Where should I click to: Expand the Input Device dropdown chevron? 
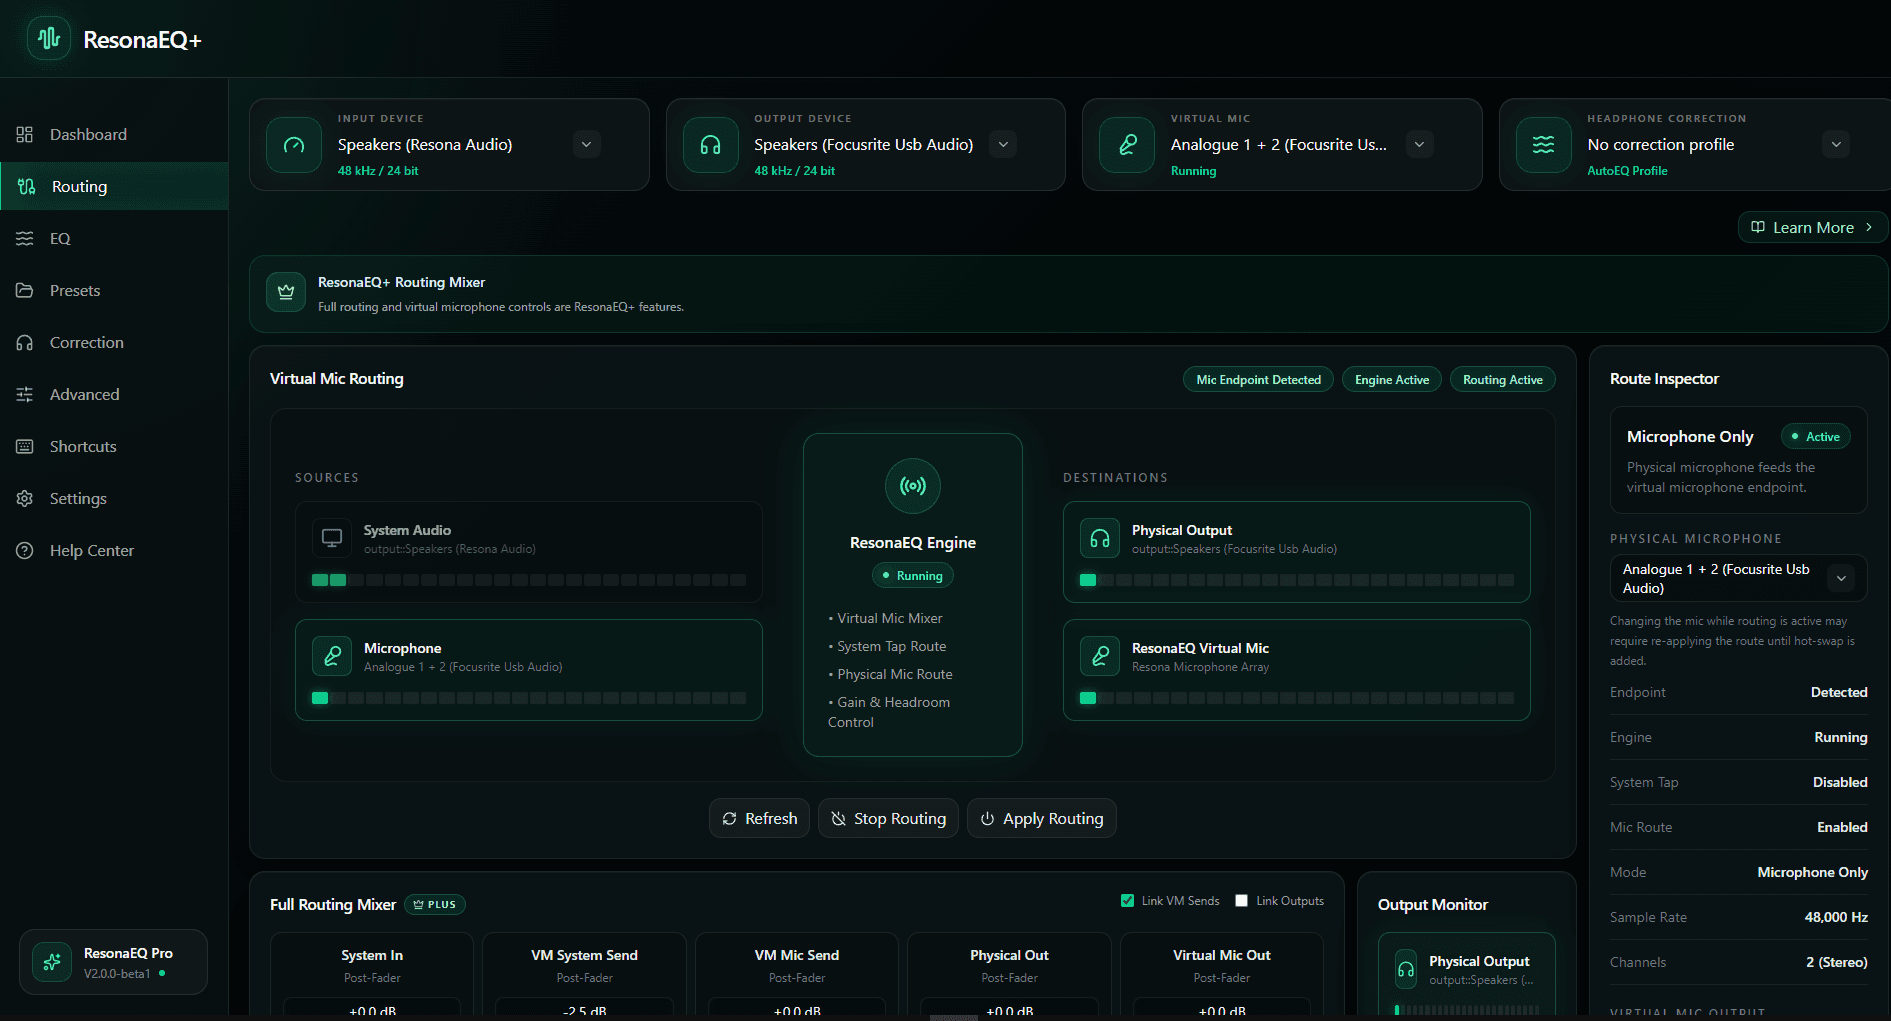coord(587,144)
